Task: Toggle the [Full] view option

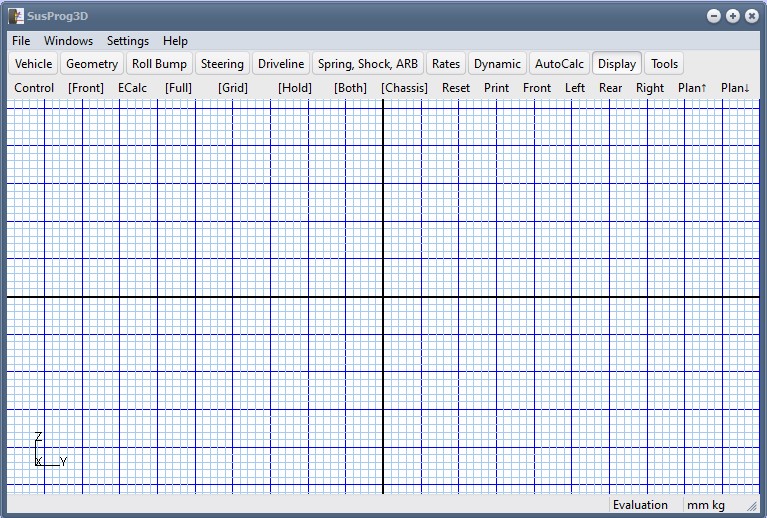Action: coord(178,88)
